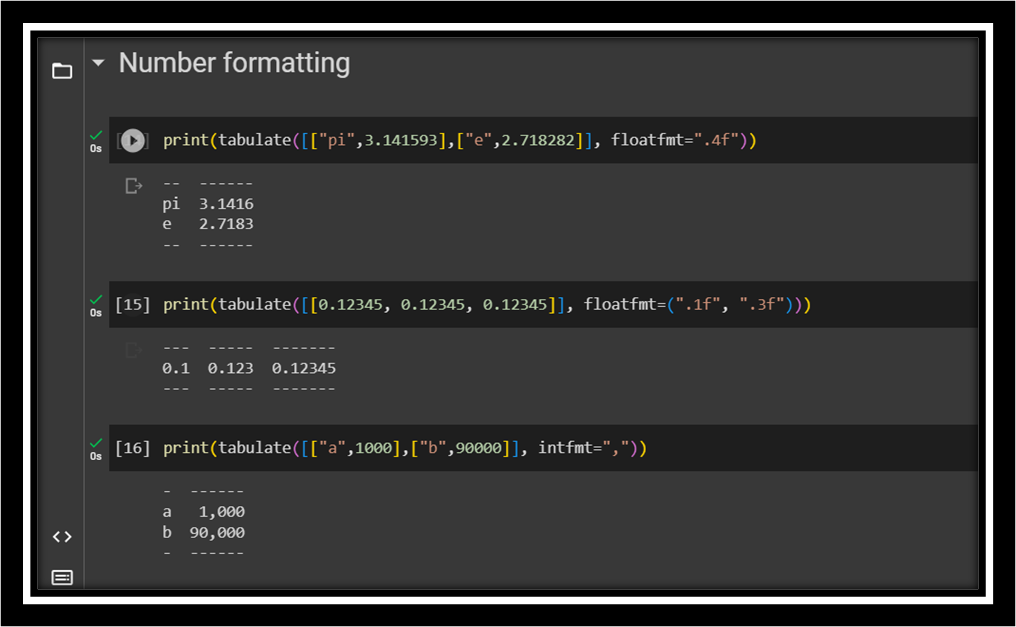Click green checkmark beside the floatfmt=".4f" cell
Viewport: 1016px width, 627px height.
pos(96,135)
